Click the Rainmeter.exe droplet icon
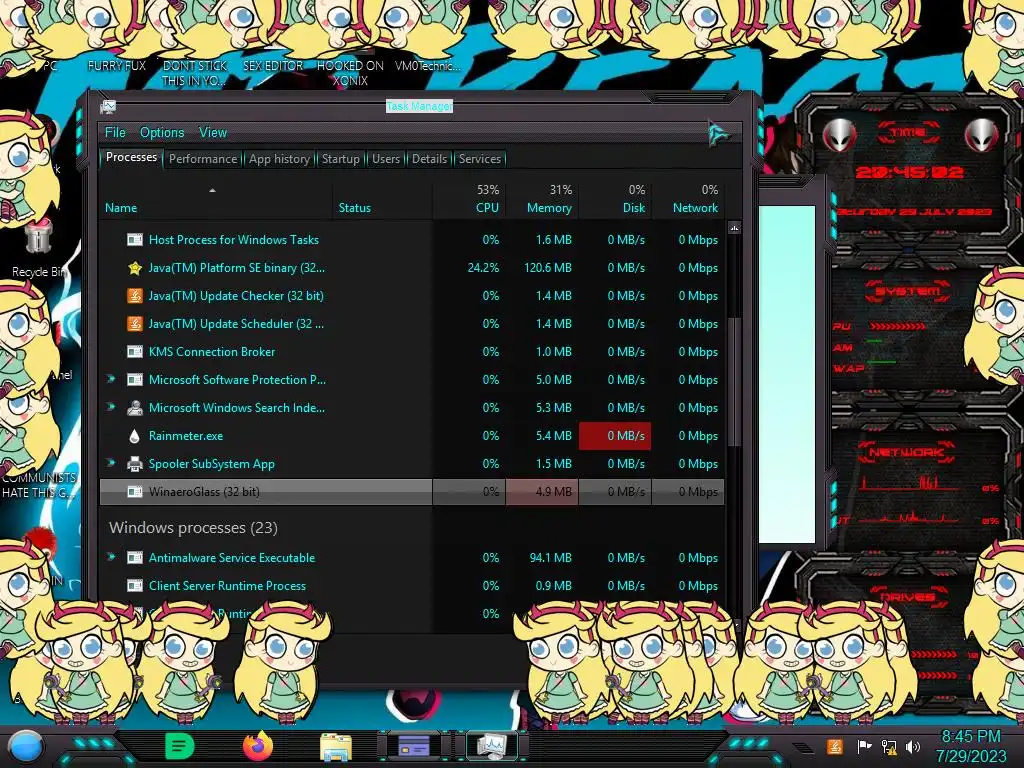 click(135, 436)
